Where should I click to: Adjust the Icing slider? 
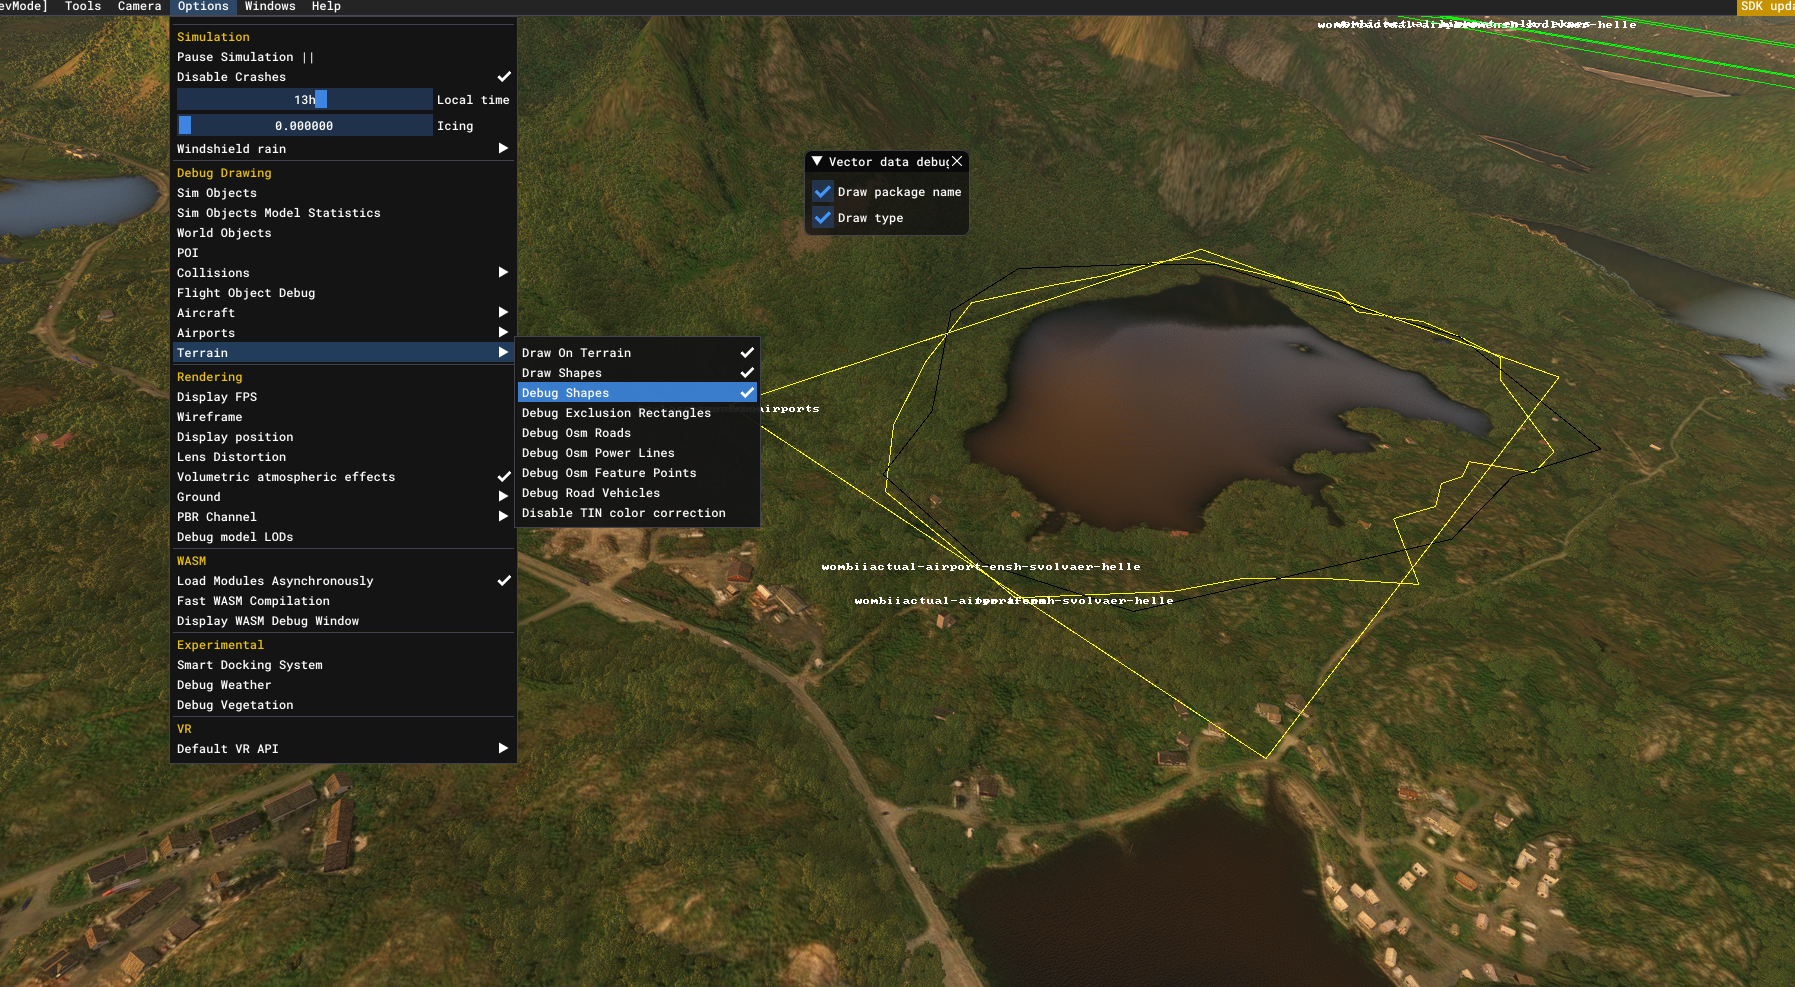305,125
